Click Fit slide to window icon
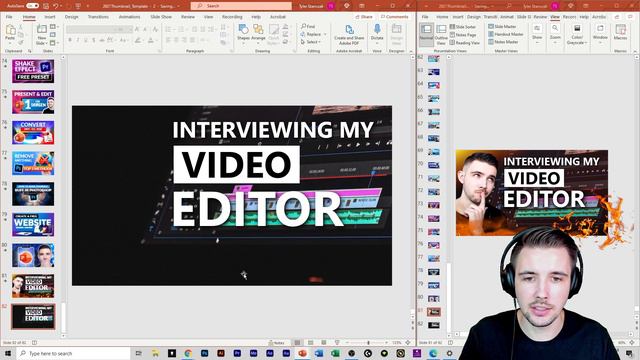 coord(408,343)
